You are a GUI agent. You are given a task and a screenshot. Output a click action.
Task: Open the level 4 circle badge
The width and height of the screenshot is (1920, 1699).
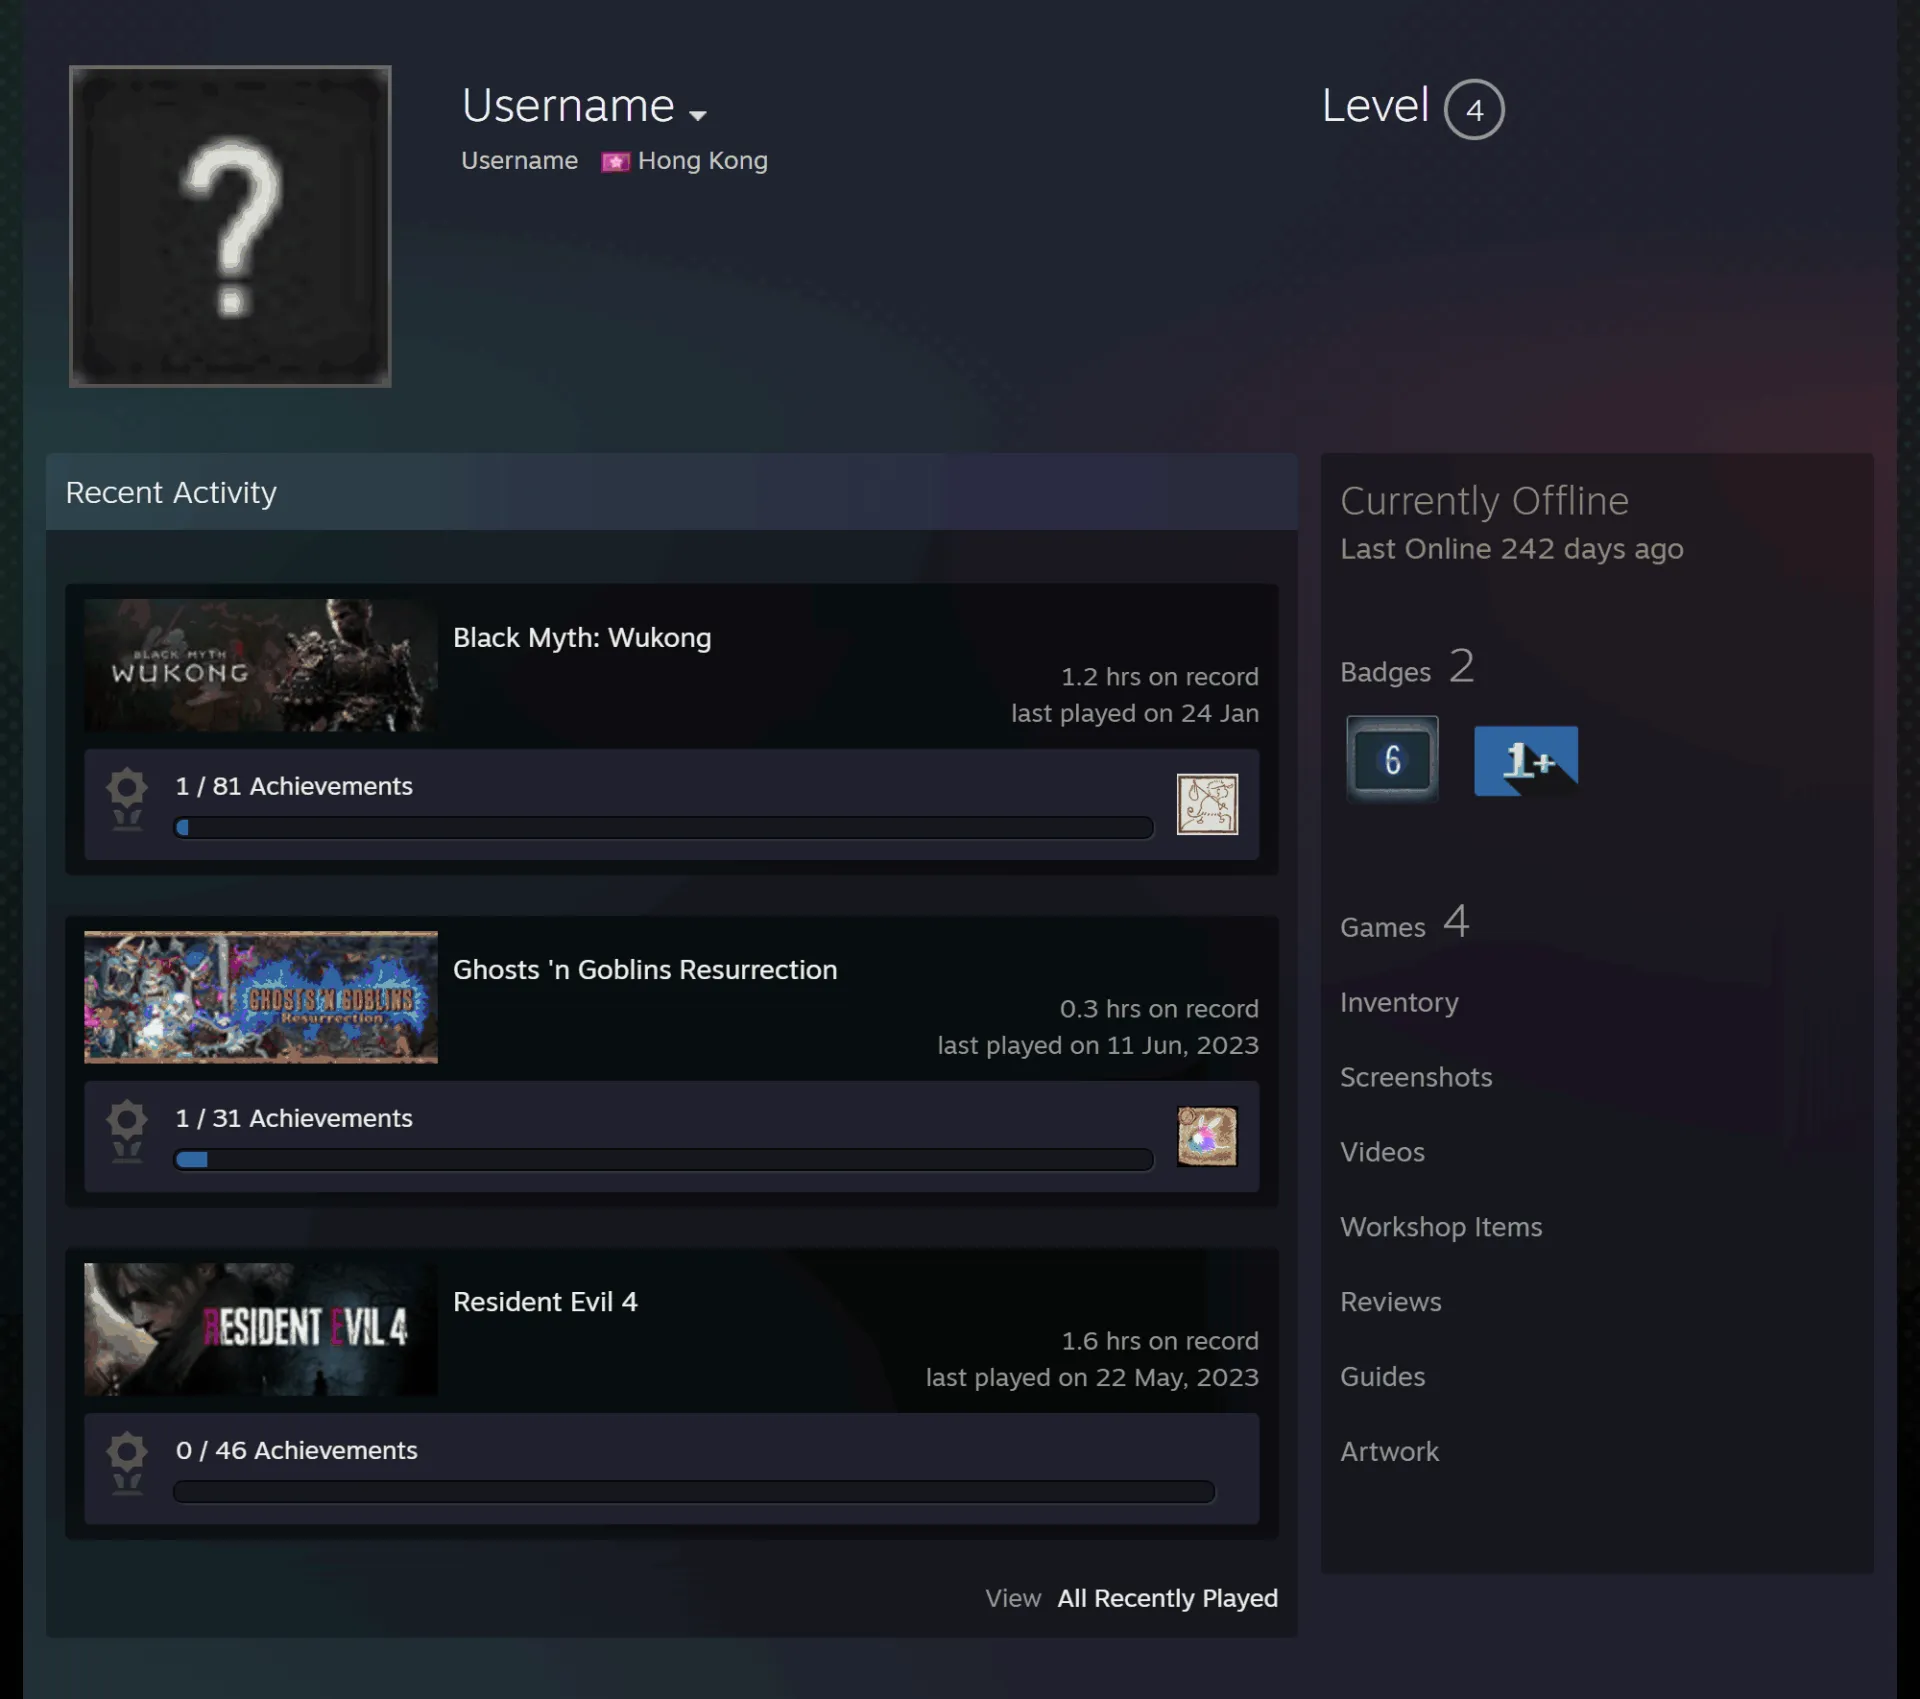pyautogui.click(x=1474, y=109)
